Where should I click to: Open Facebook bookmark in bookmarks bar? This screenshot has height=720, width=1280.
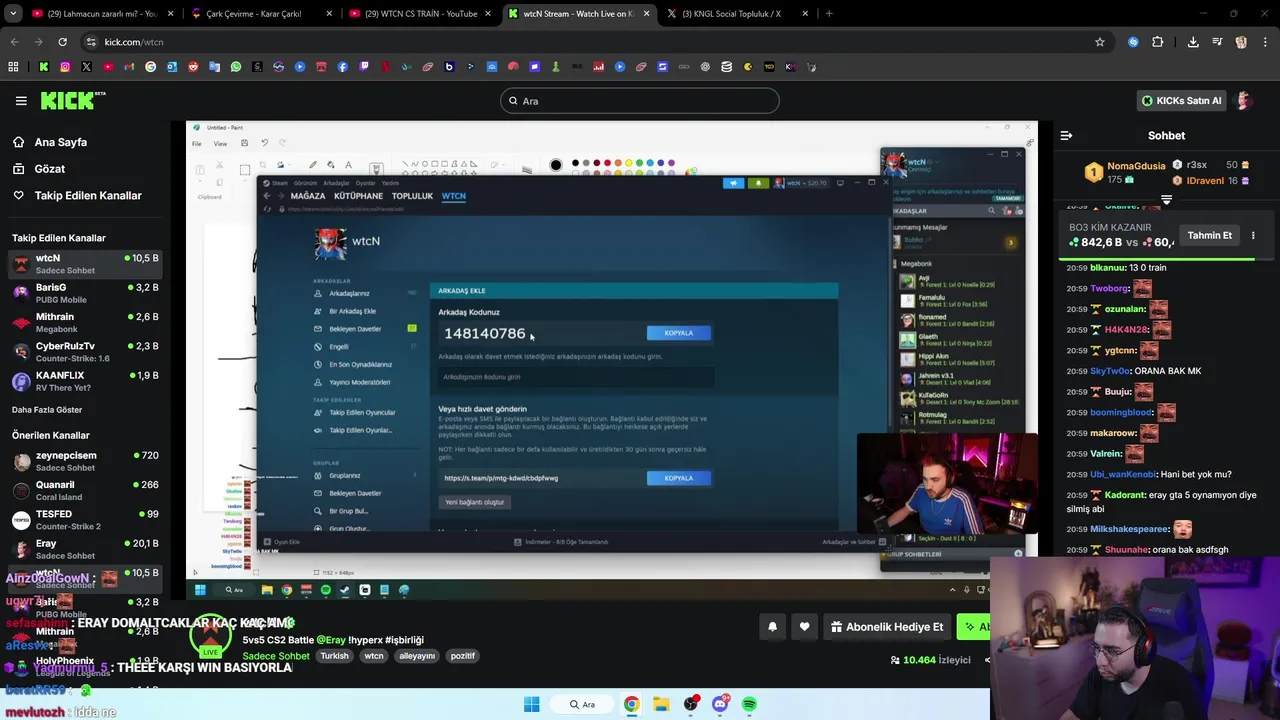(x=343, y=67)
